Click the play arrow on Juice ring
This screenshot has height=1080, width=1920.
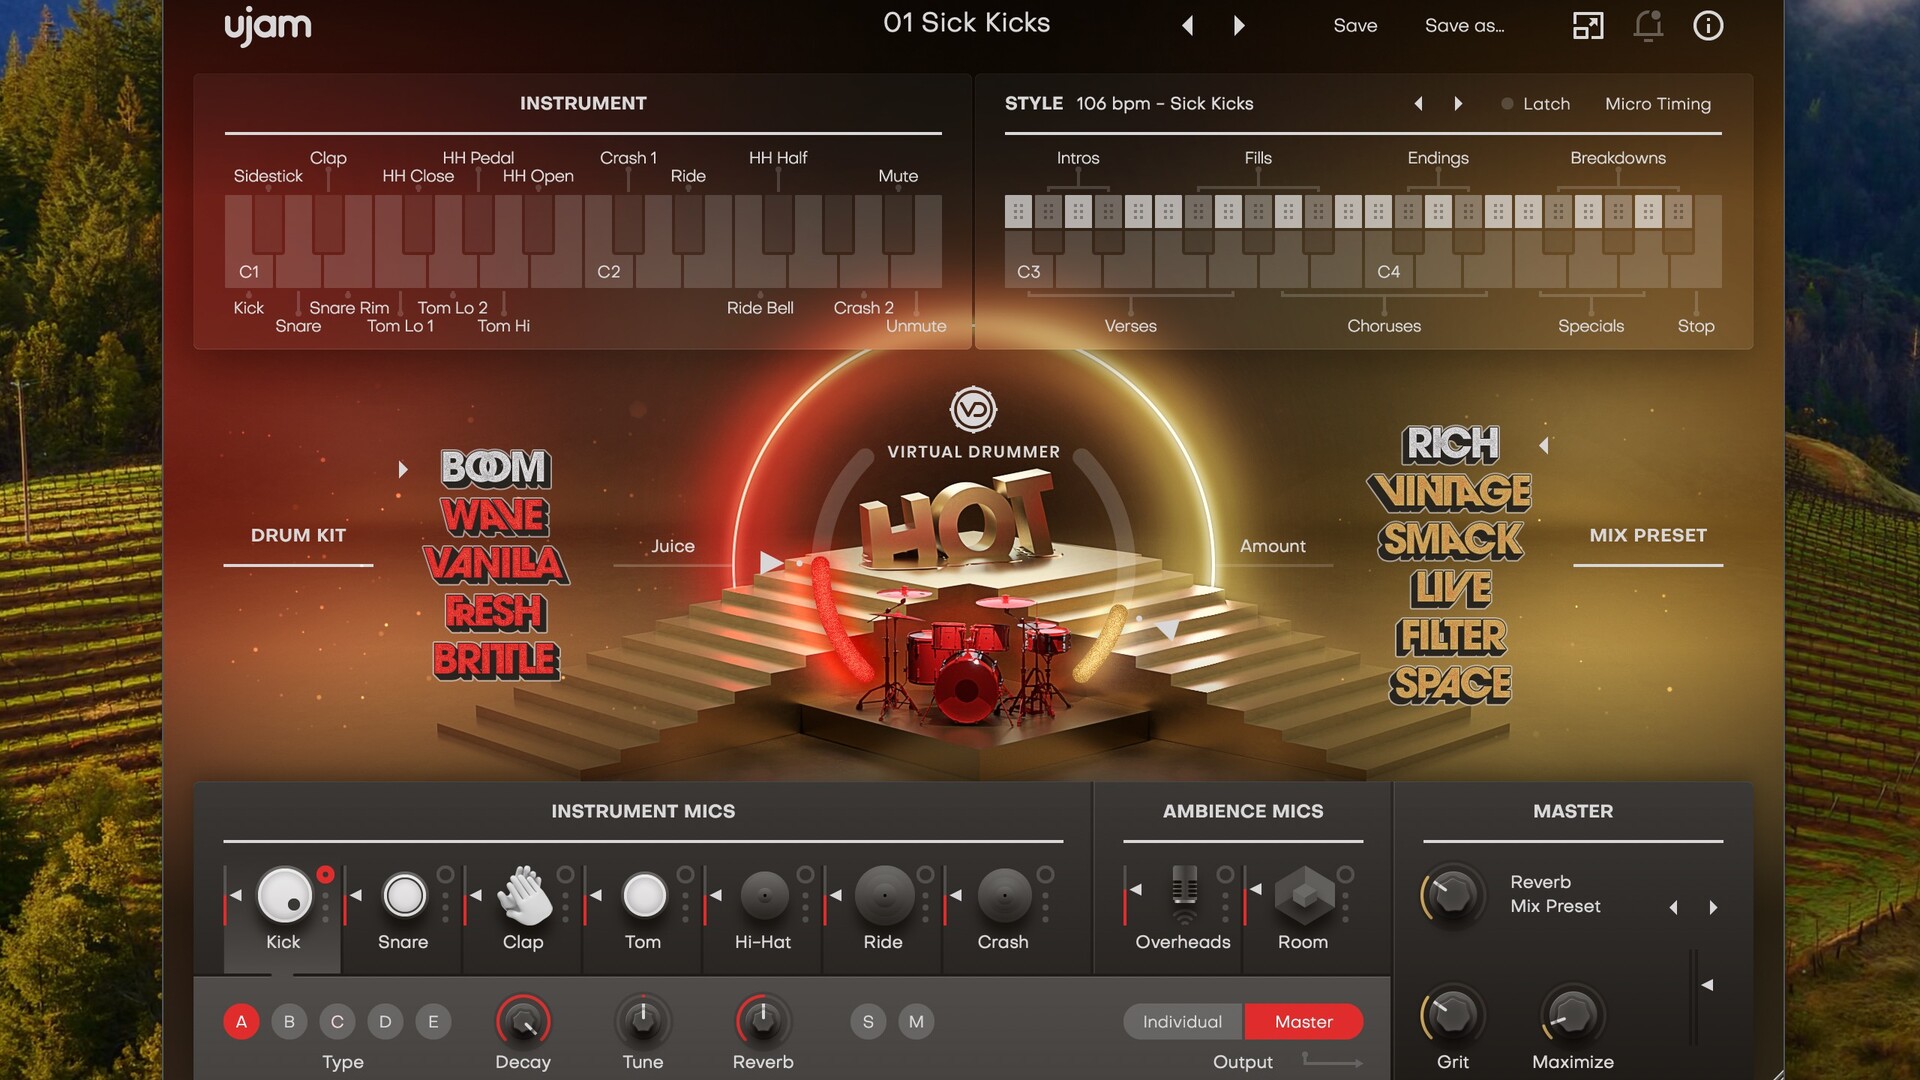point(770,563)
